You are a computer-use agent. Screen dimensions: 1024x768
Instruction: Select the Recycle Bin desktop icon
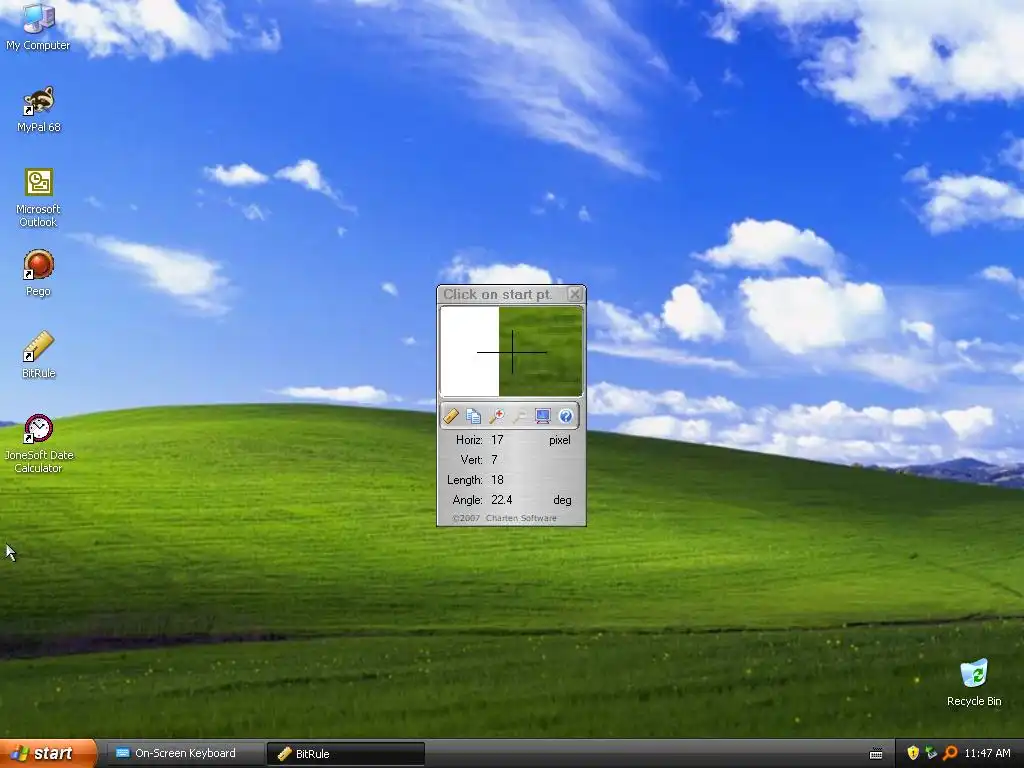974,682
